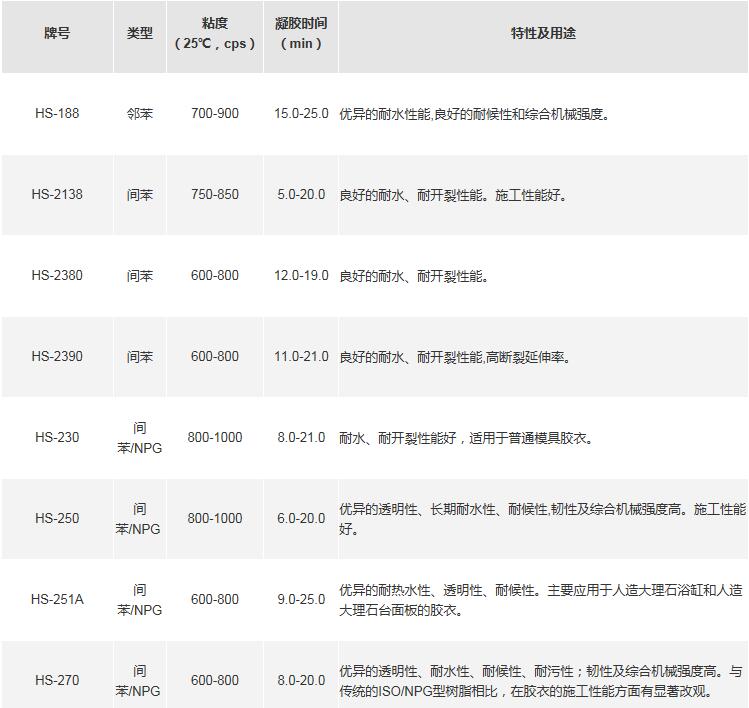Screen dimensions: 749x708
Task: Select the HS-230 product cell
Action: pos(57,438)
